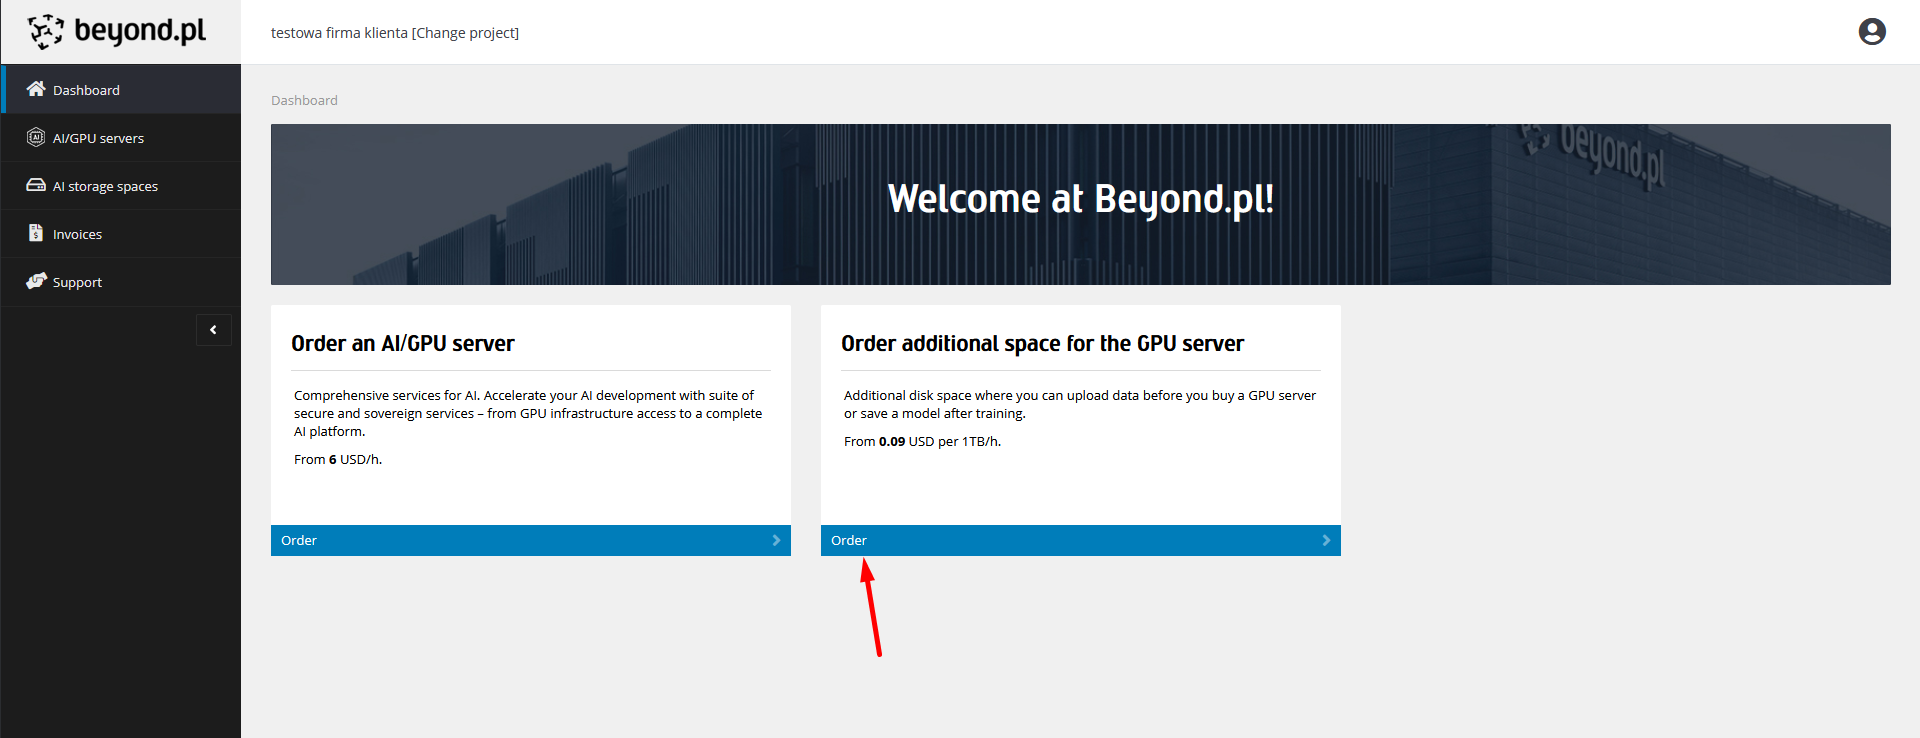Open the user account profile icon
Image resolution: width=1920 pixels, height=738 pixels.
click(1872, 32)
